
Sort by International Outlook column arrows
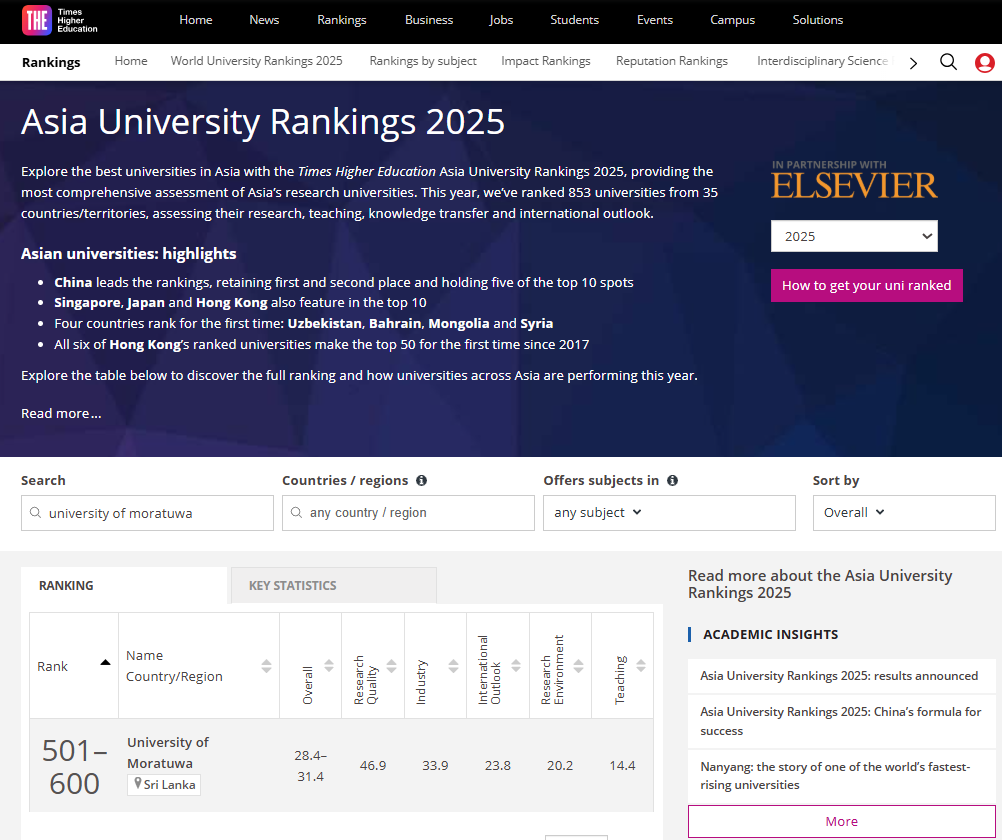tap(516, 665)
